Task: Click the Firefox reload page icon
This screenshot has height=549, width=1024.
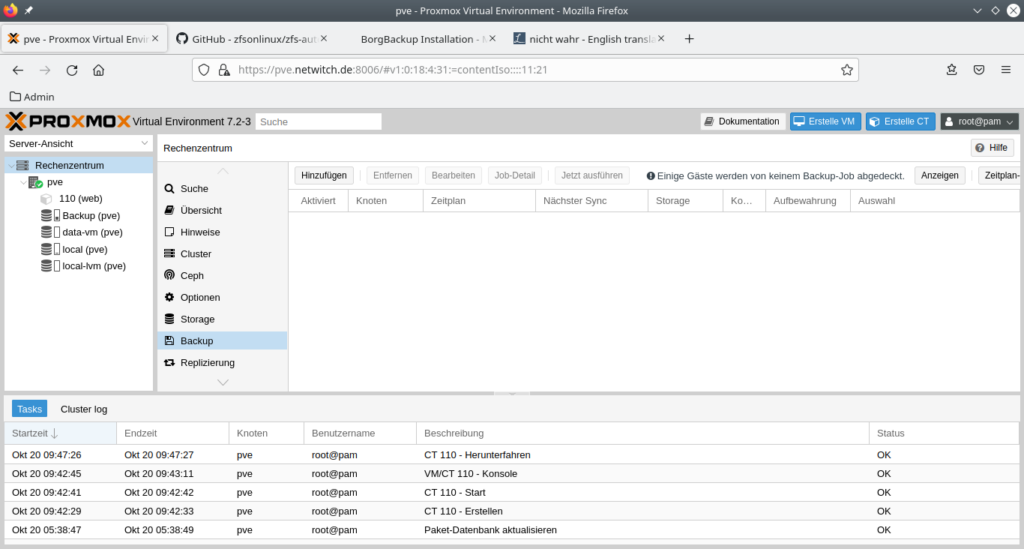Action: [x=72, y=71]
